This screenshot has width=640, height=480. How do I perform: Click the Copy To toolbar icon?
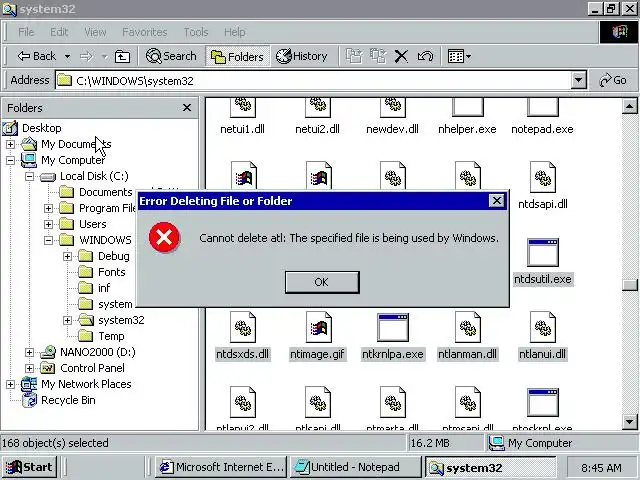378,56
